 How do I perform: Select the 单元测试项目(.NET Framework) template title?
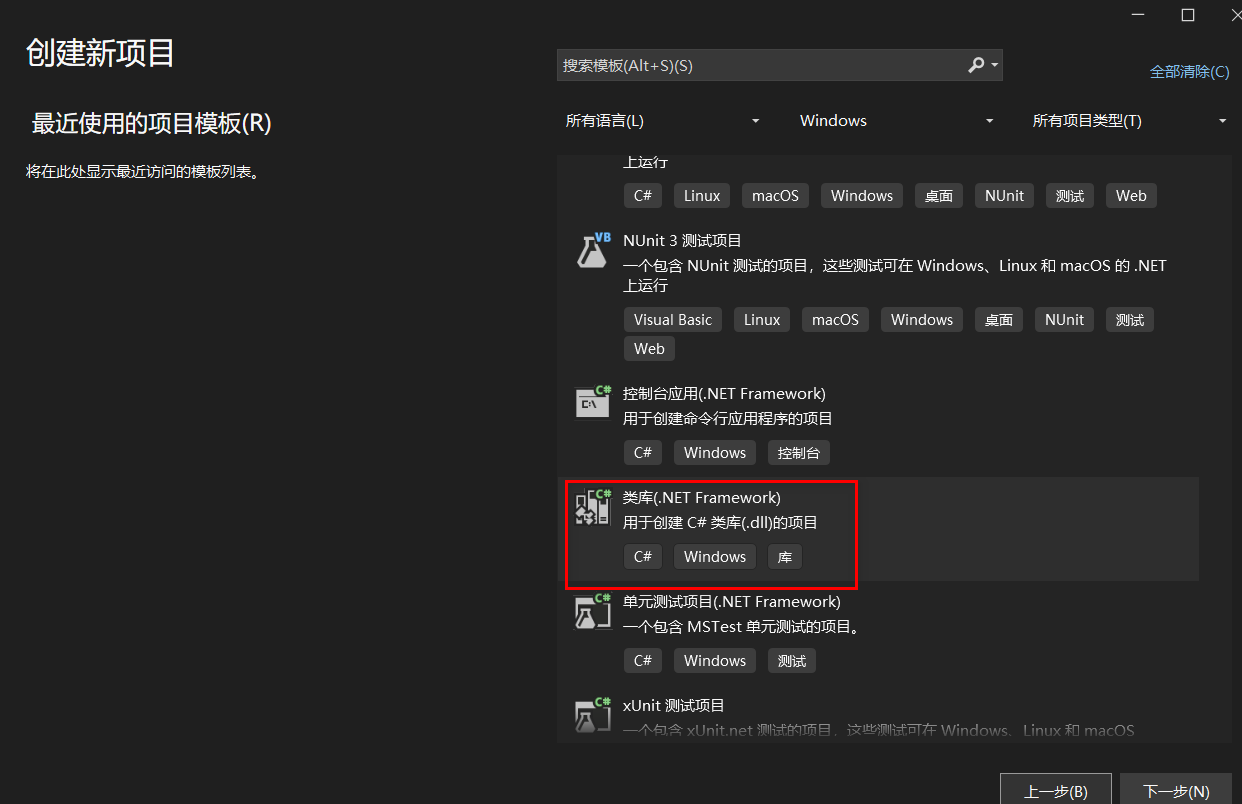pyautogui.click(x=731, y=601)
